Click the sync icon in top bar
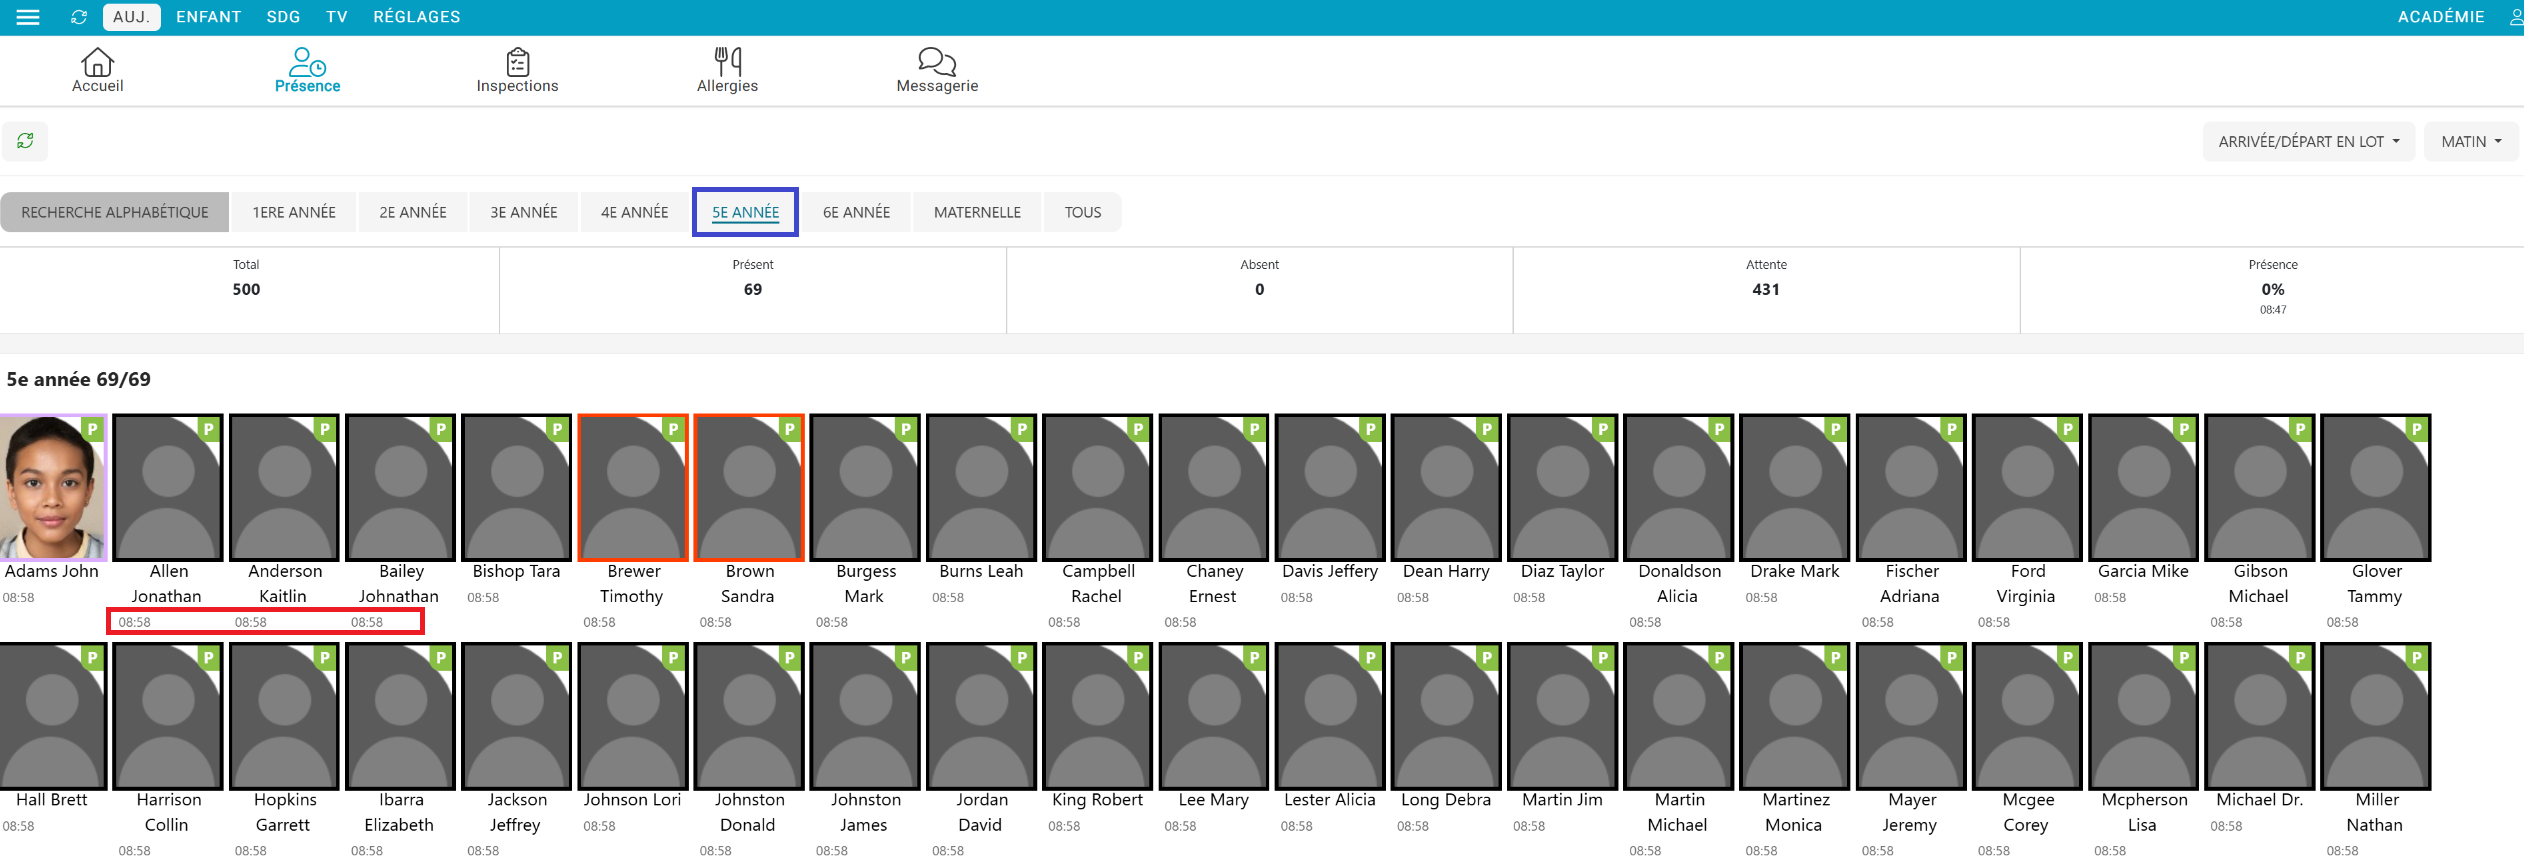The width and height of the screenshot is (2524, 862). pyautogui.click(x=79, y=17)
